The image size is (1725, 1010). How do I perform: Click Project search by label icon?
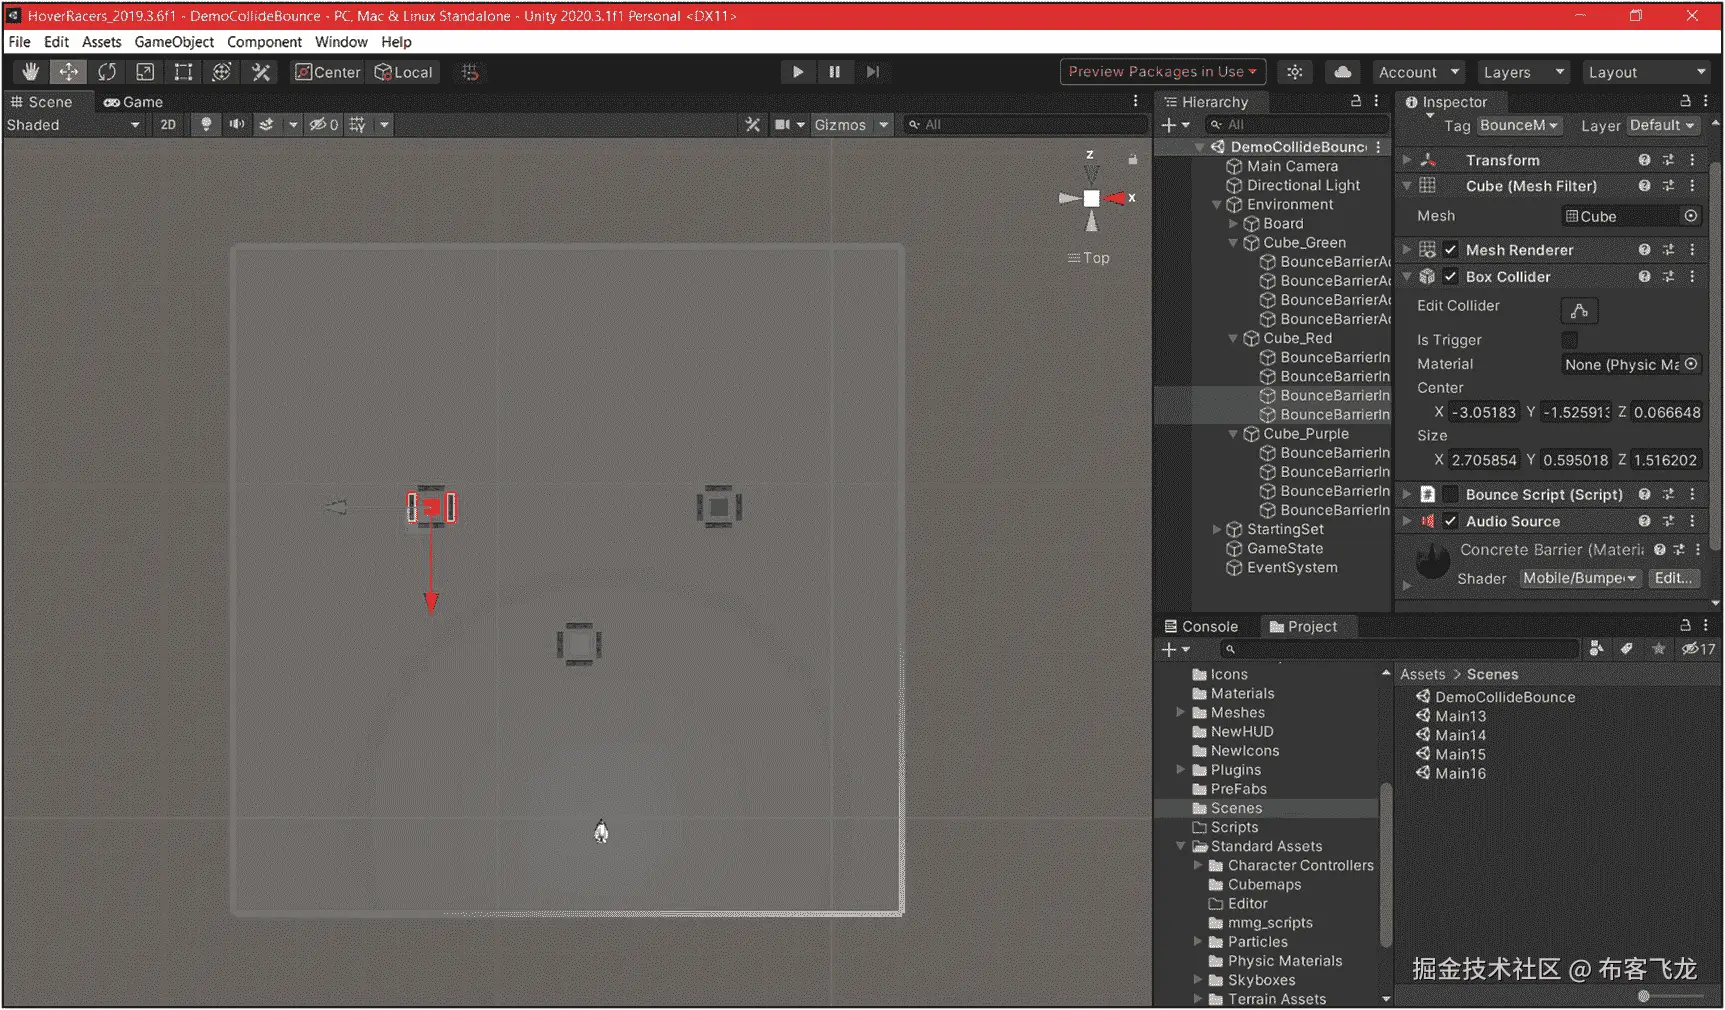coord(1627,649)
